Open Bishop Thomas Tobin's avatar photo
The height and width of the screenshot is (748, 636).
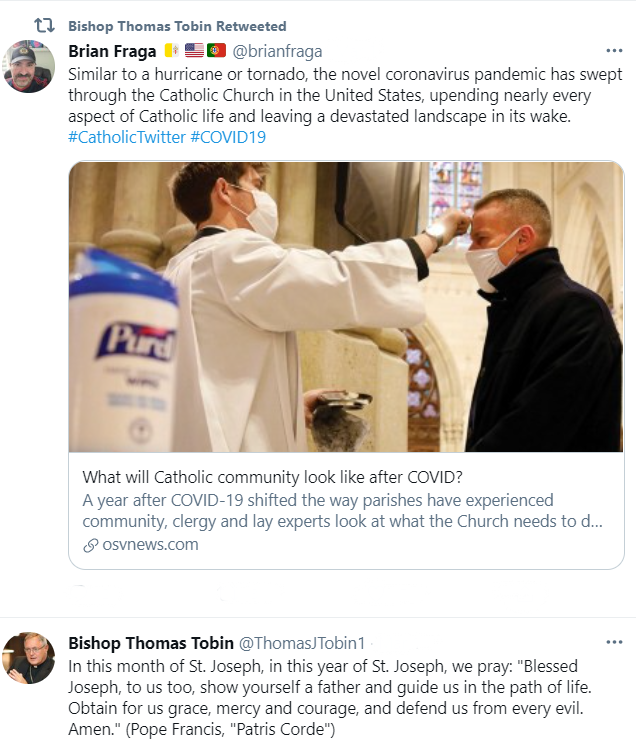[29, 658]
